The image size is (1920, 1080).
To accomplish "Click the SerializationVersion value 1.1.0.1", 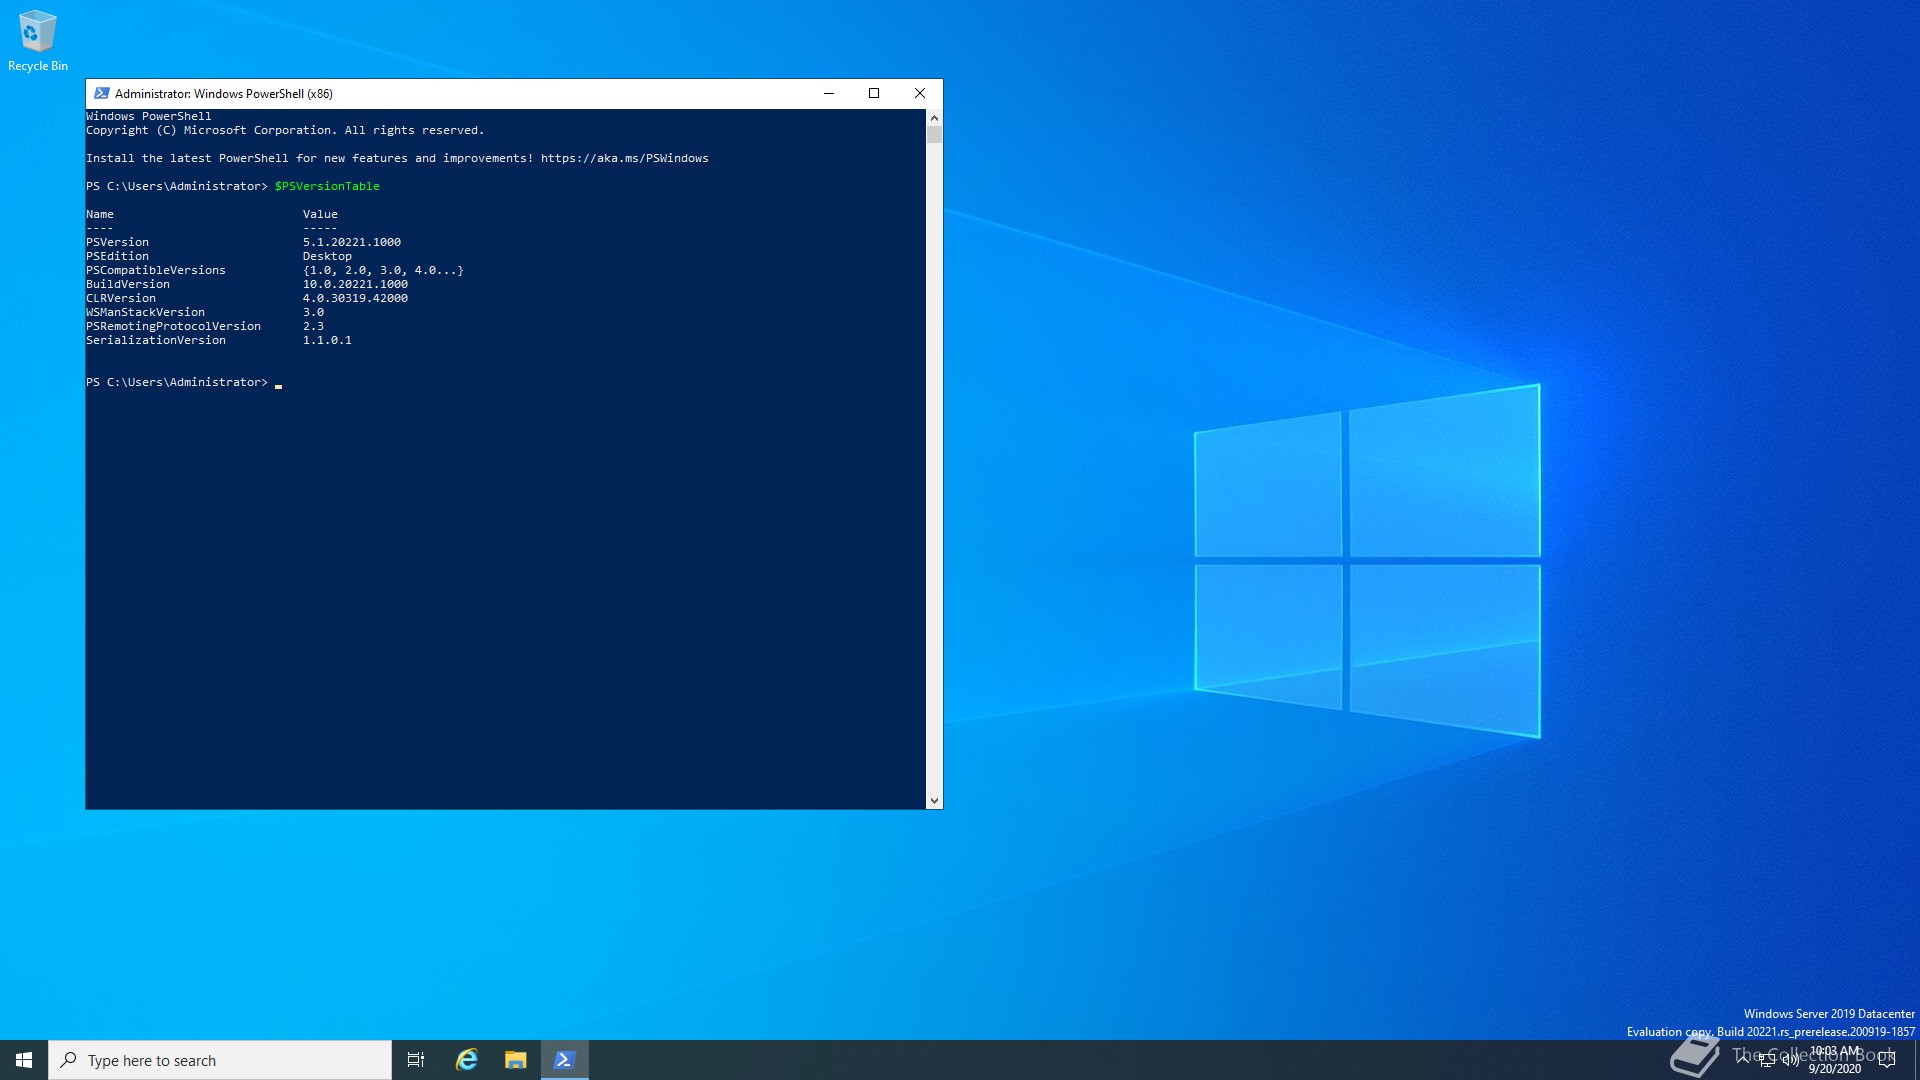I will (327, 340).
